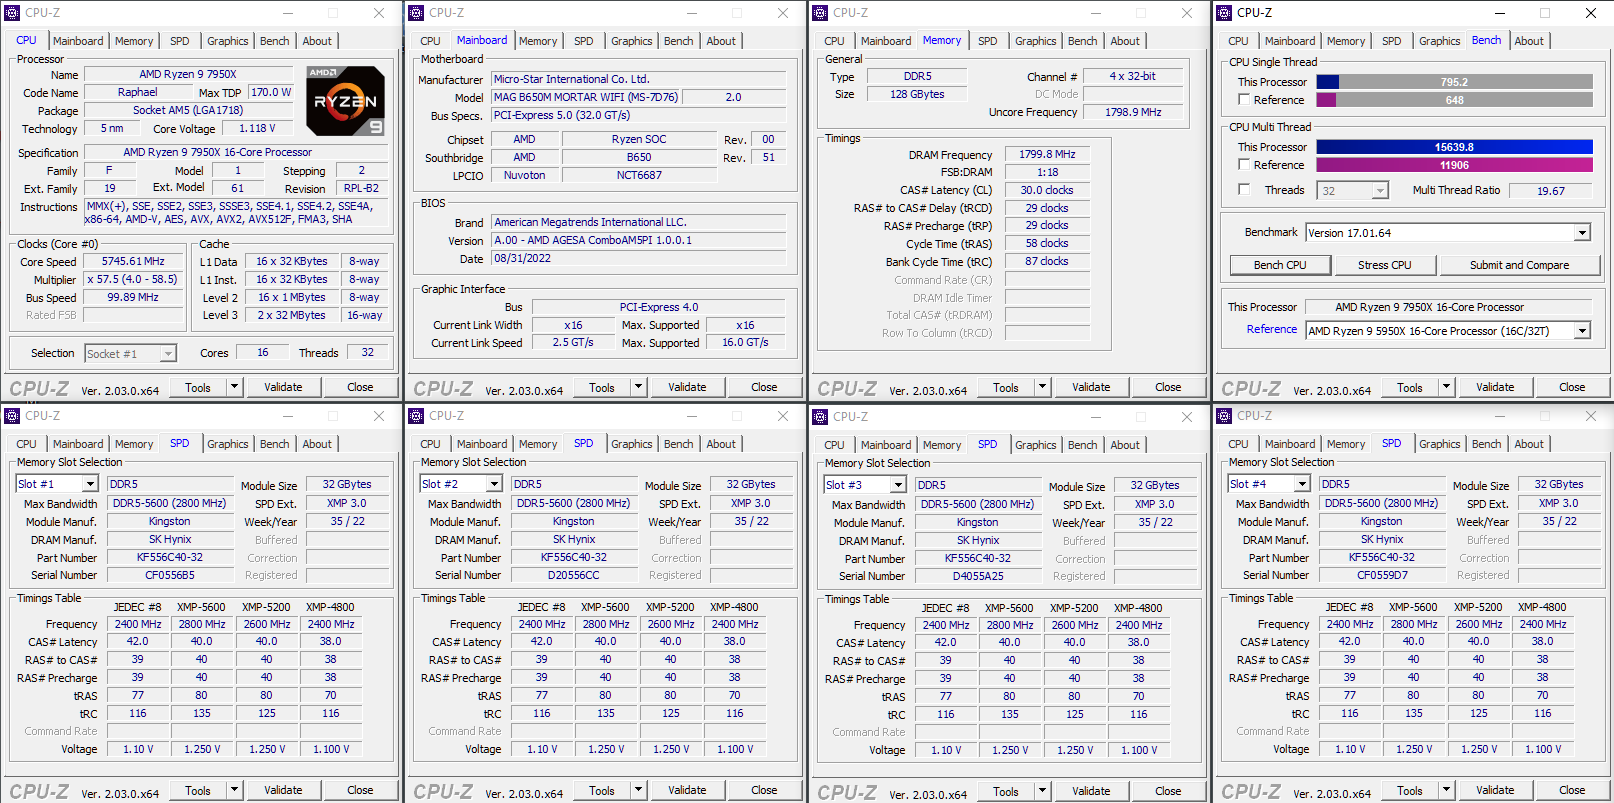The image size is (1614, 803).
Task: Click the single thread This Processor bar 795.2
Action: [x=1454, y=82]
